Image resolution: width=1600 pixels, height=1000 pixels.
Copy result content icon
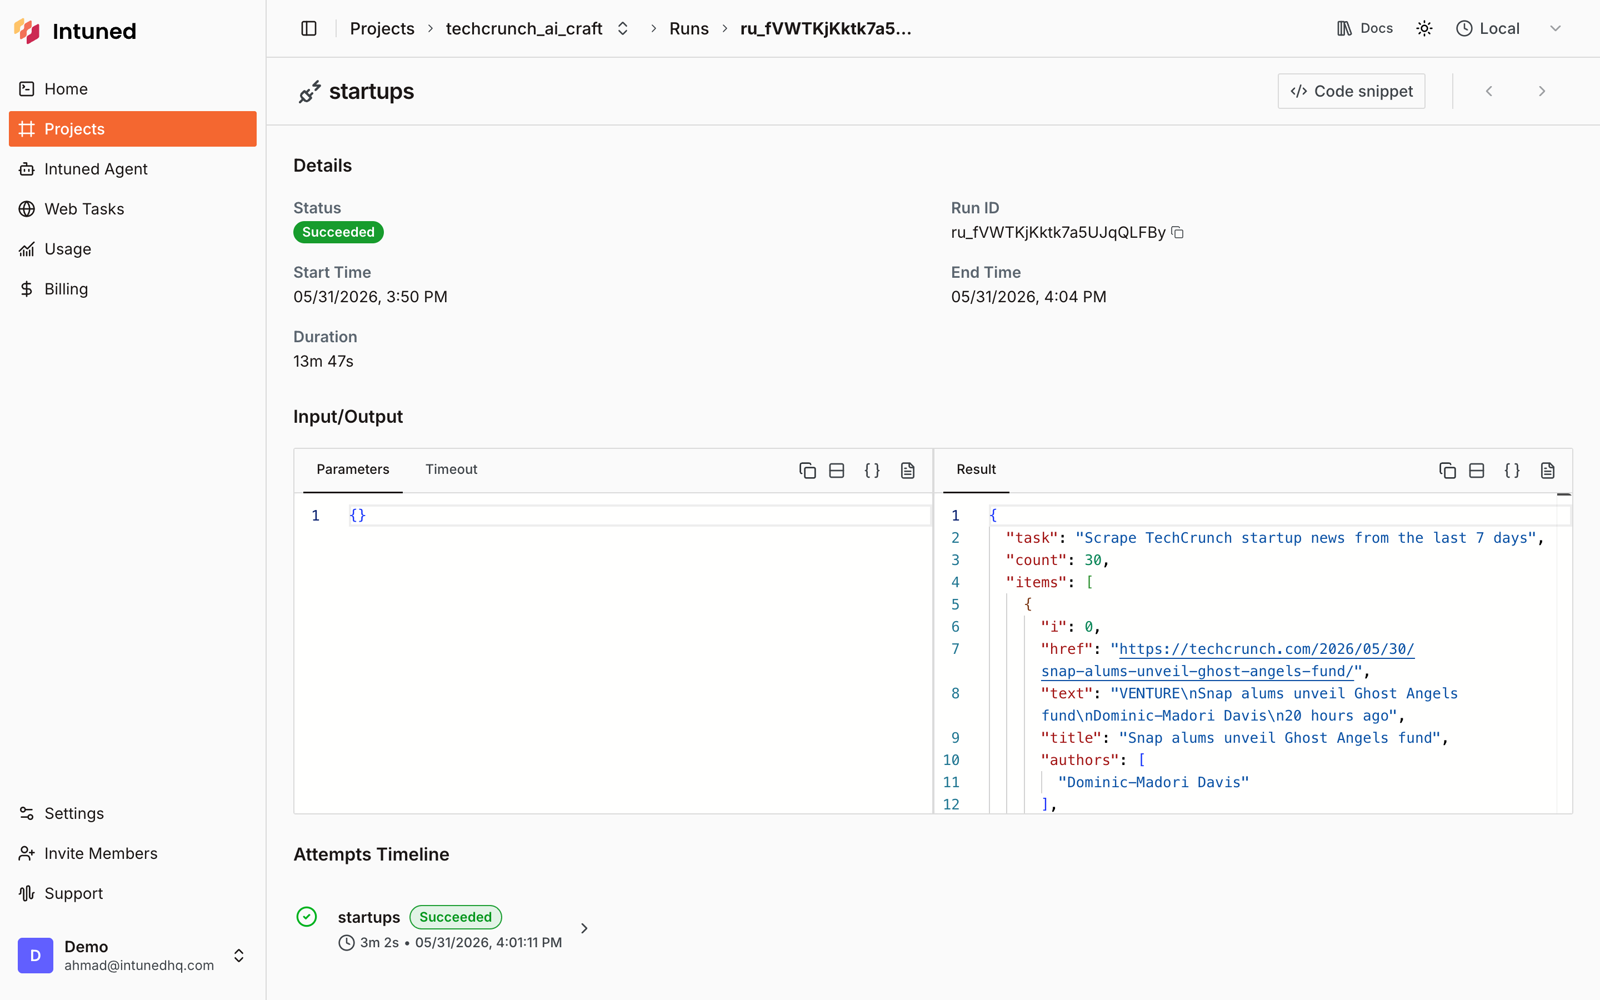[1447, 470]
